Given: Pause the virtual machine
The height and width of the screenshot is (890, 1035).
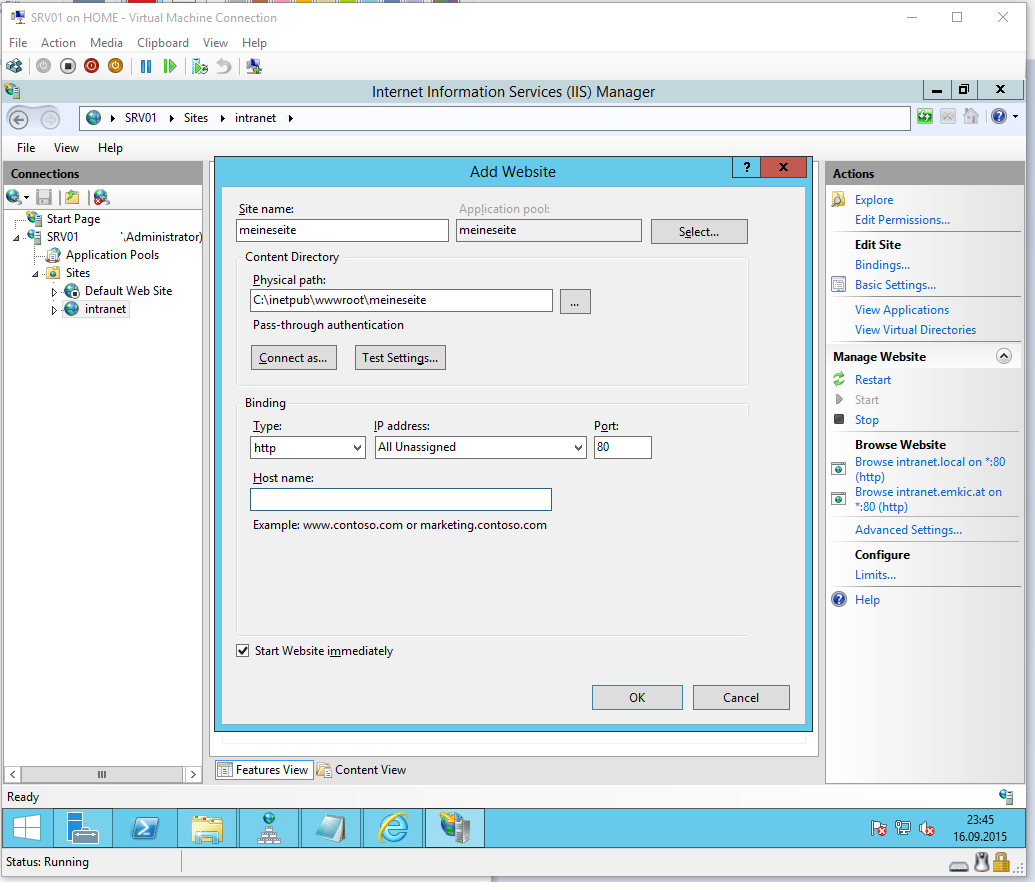Looking at the screenshot, I should (x=146, y=66).
